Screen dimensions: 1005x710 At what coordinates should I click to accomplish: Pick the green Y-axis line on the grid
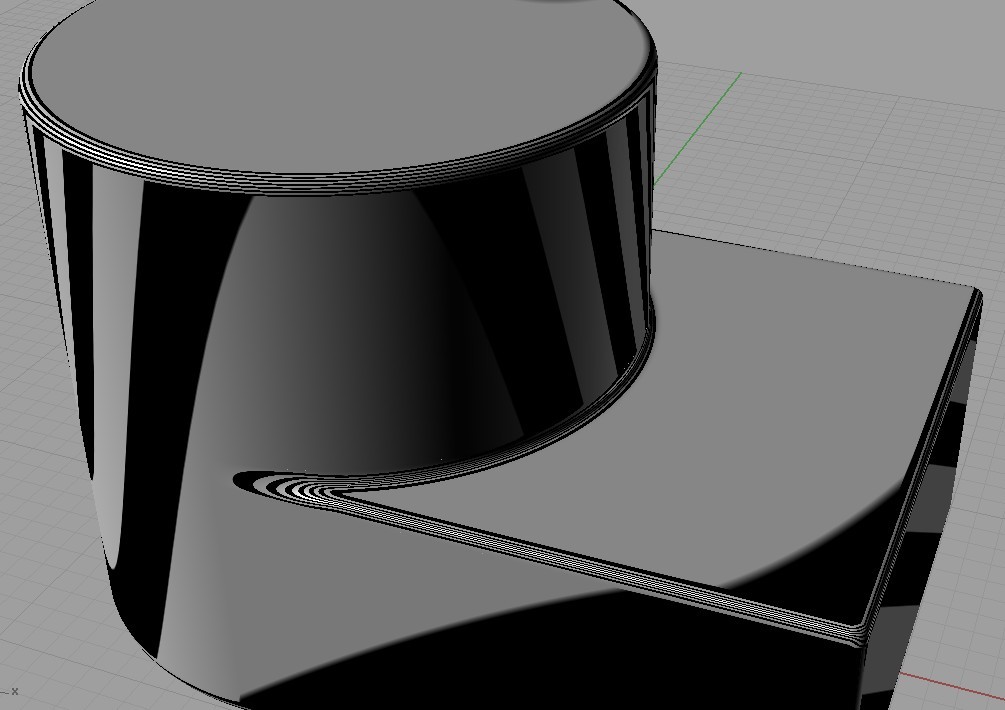pyautogui.click(x=697, y=129)
